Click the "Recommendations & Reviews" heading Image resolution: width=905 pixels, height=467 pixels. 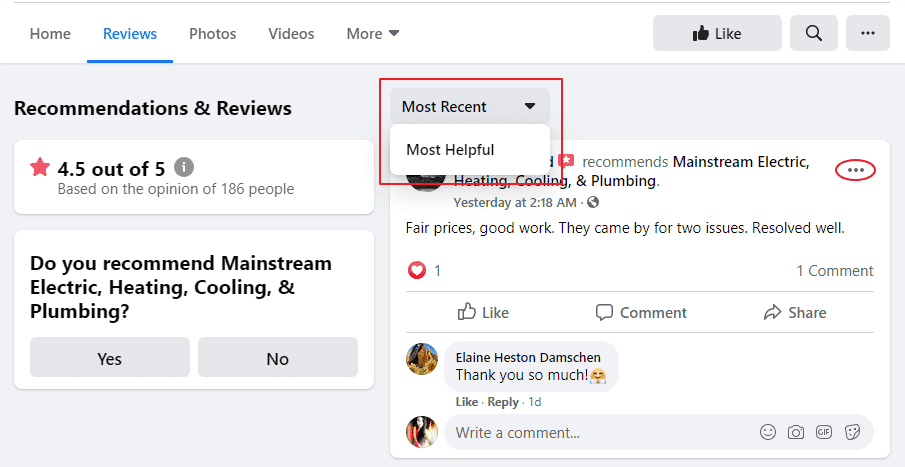pos(153,108)
